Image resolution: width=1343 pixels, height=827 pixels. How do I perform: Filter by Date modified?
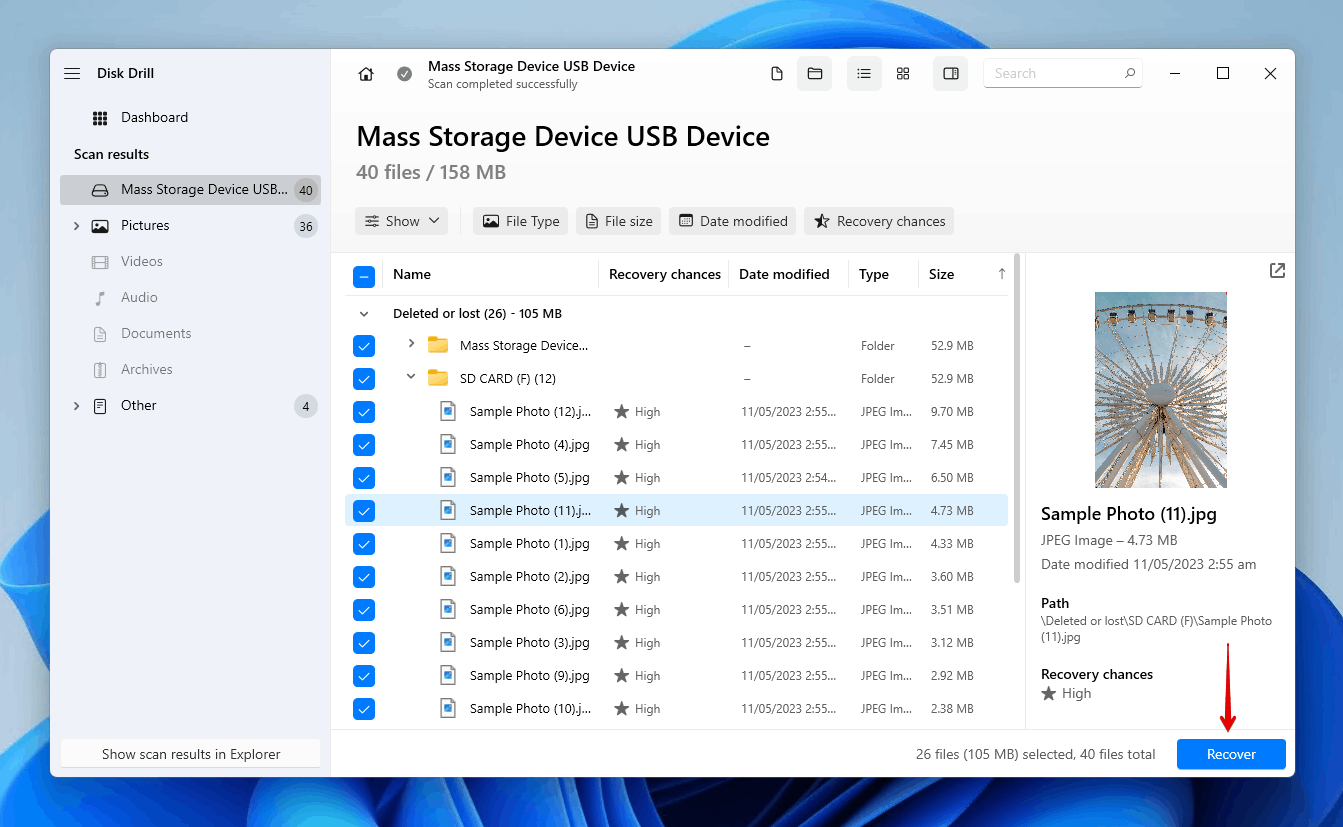point(732,221)
